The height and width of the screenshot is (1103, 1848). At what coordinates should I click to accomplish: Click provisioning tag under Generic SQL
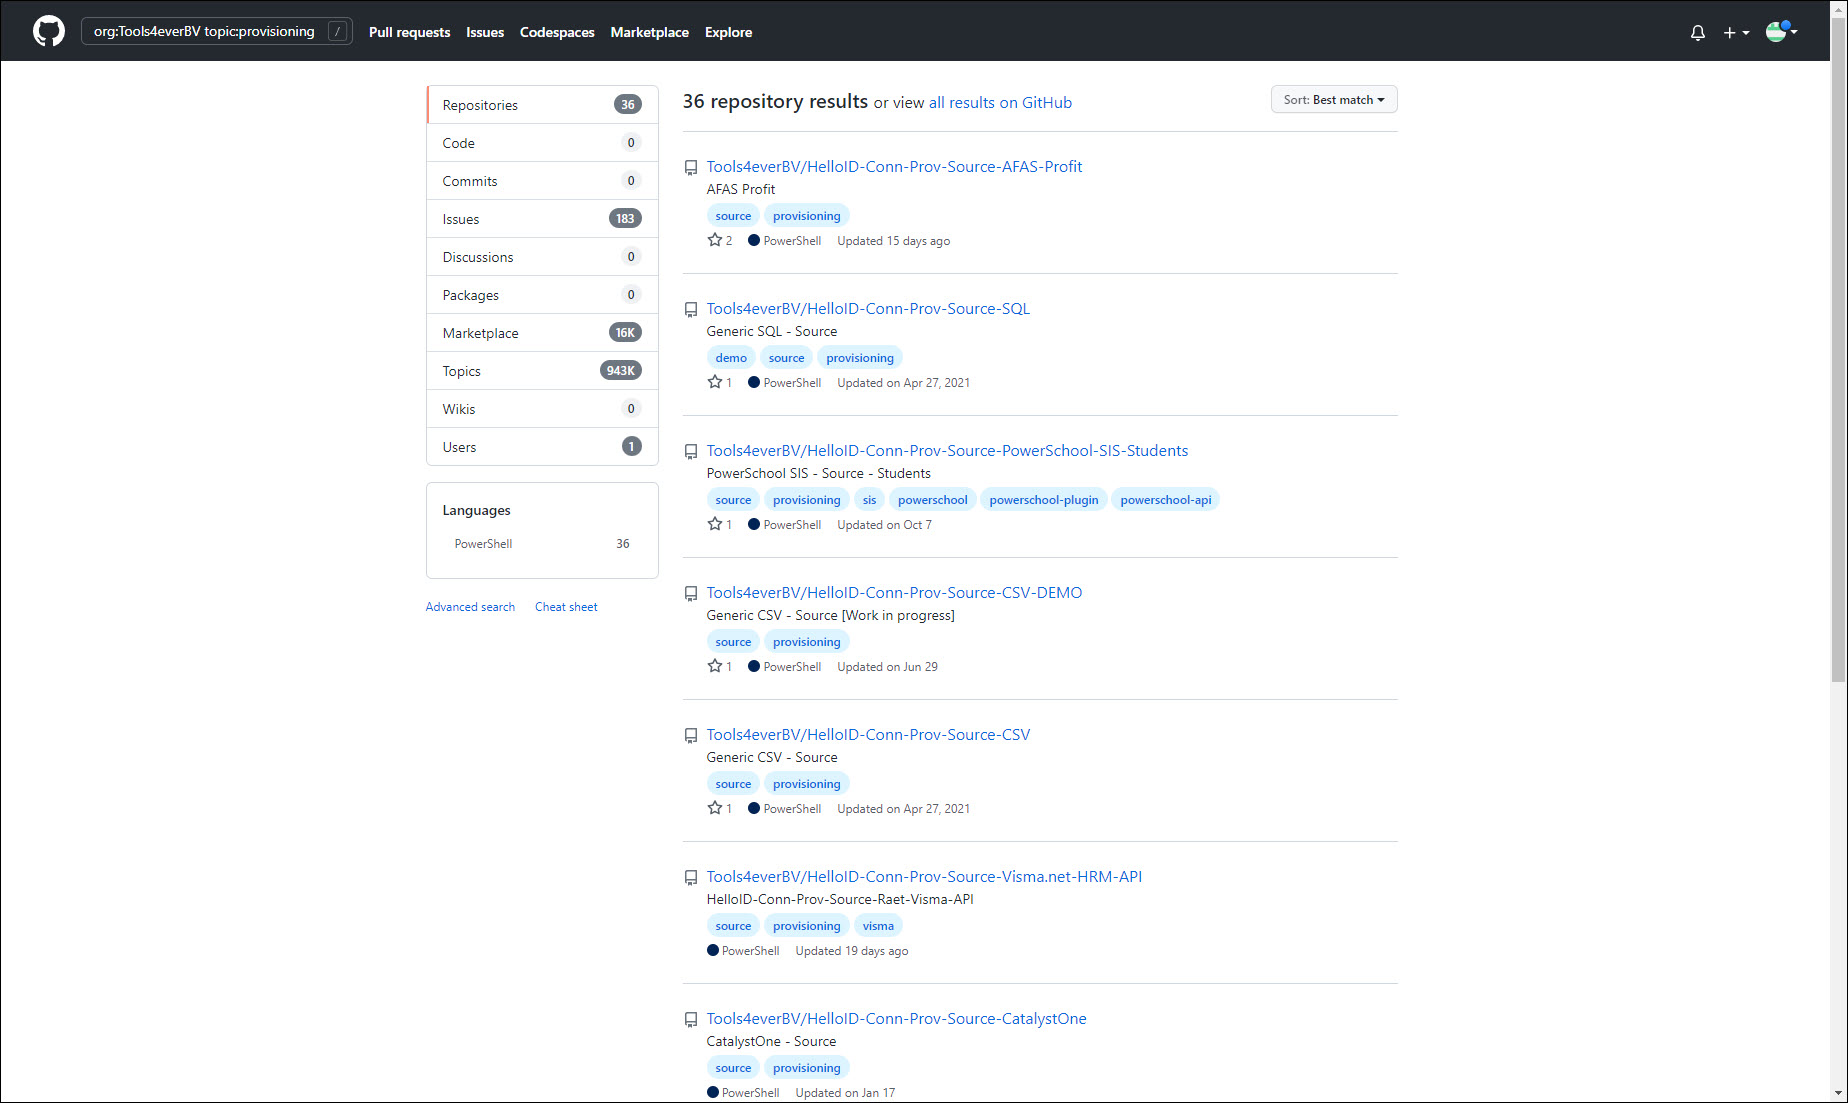coord(860,358)
